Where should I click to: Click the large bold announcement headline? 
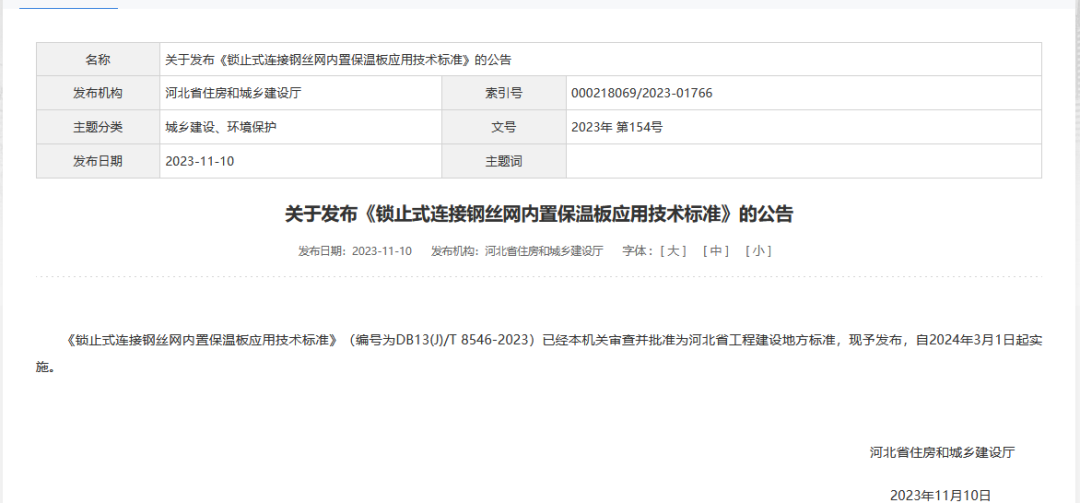point(539,214)
